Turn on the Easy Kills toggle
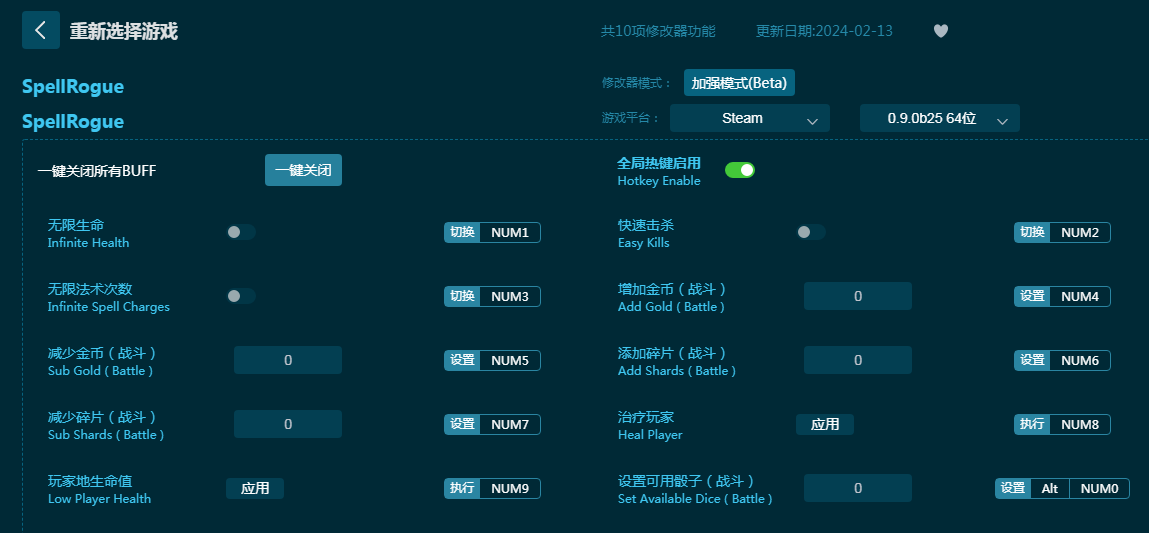 pos(810,232)
